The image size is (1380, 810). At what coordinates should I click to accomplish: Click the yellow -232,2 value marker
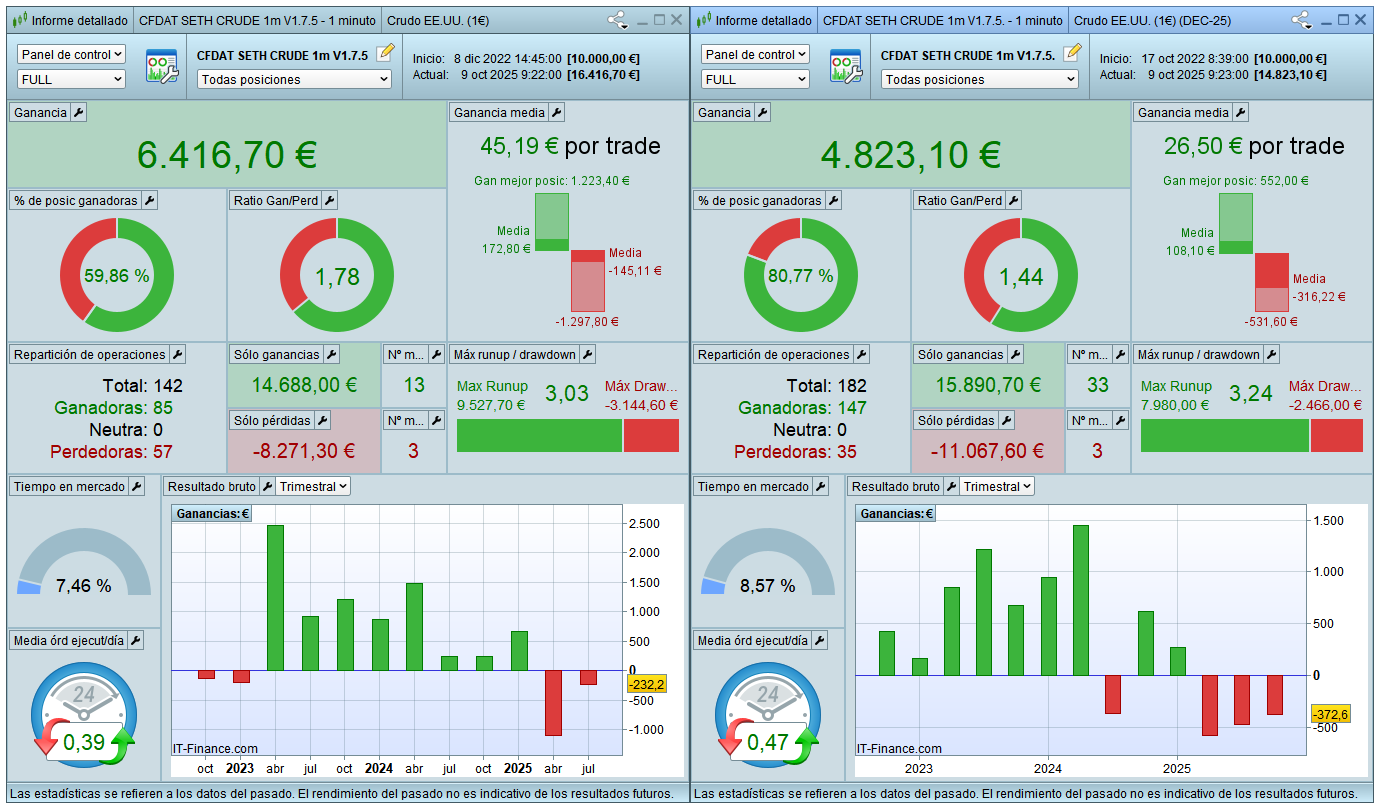coord(646,685)
